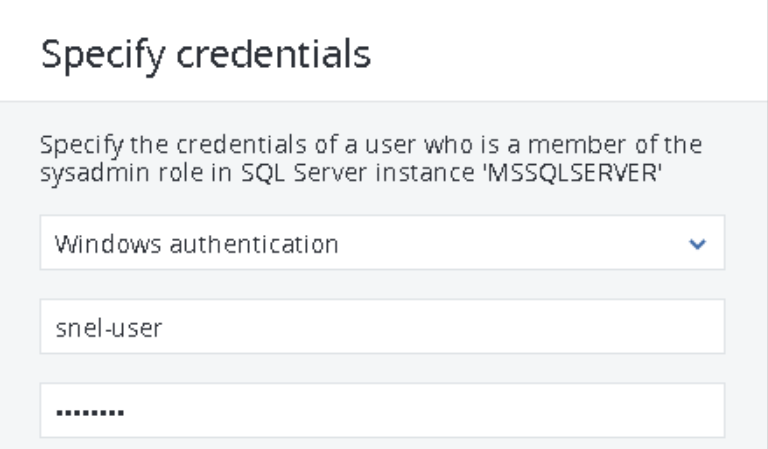768x449 pixels.
Task: Select the password bullets text
Action: pyautogui.click(x=90, y=412)
